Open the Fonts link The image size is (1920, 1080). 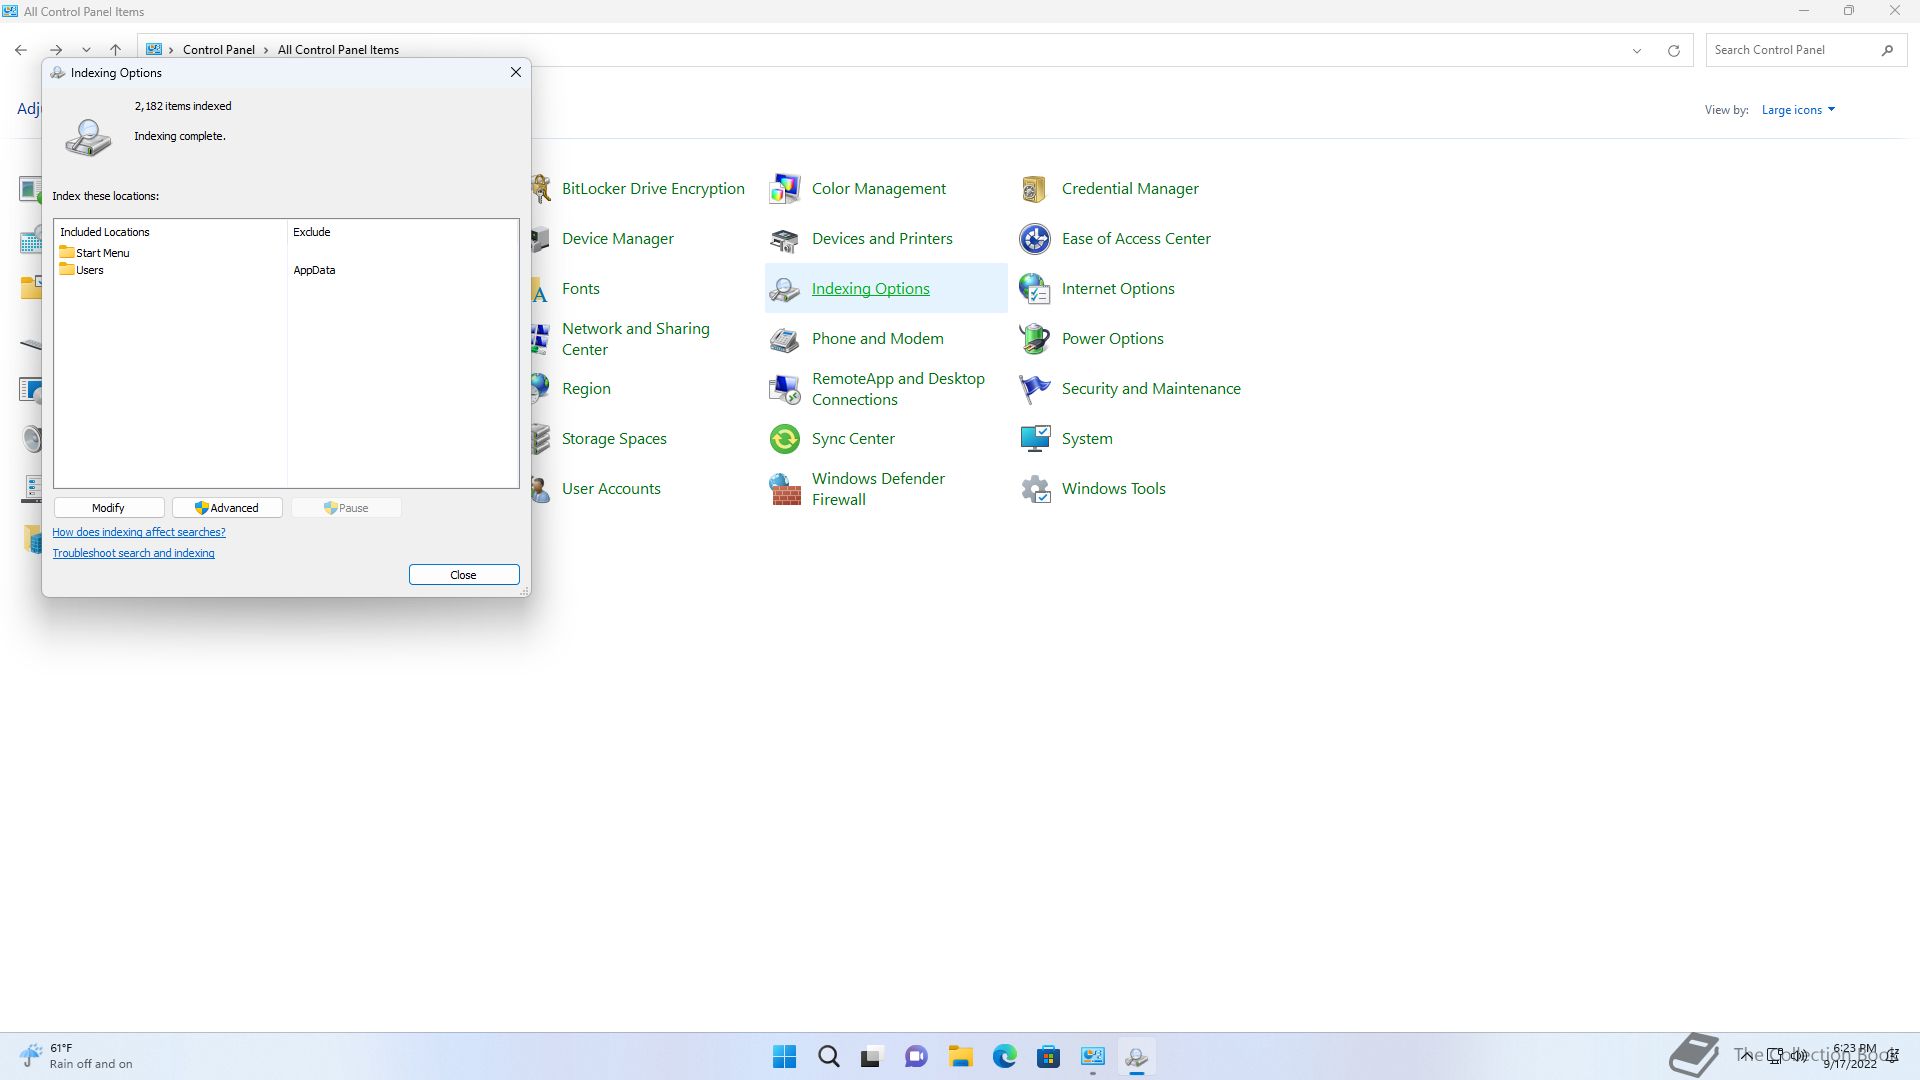point(581,288)
